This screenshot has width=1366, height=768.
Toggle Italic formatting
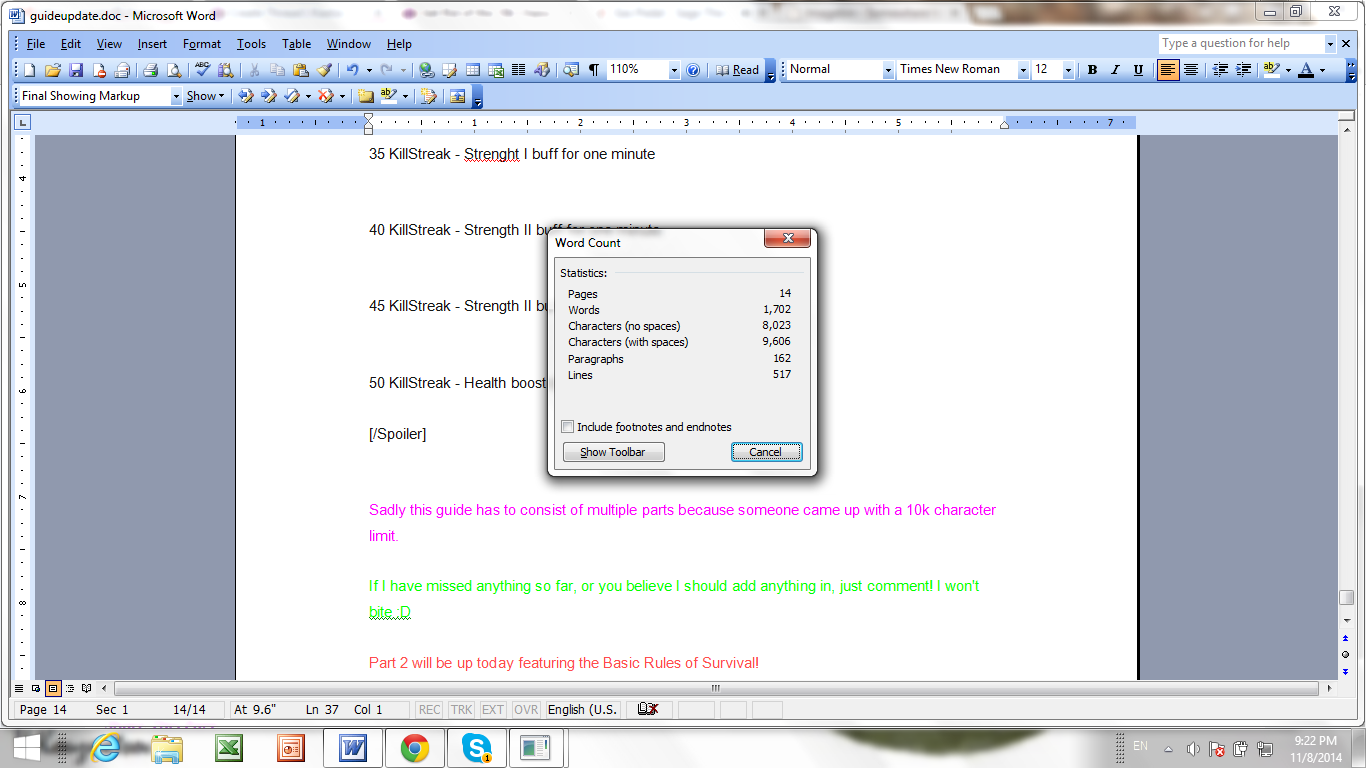click(1115, 70)
